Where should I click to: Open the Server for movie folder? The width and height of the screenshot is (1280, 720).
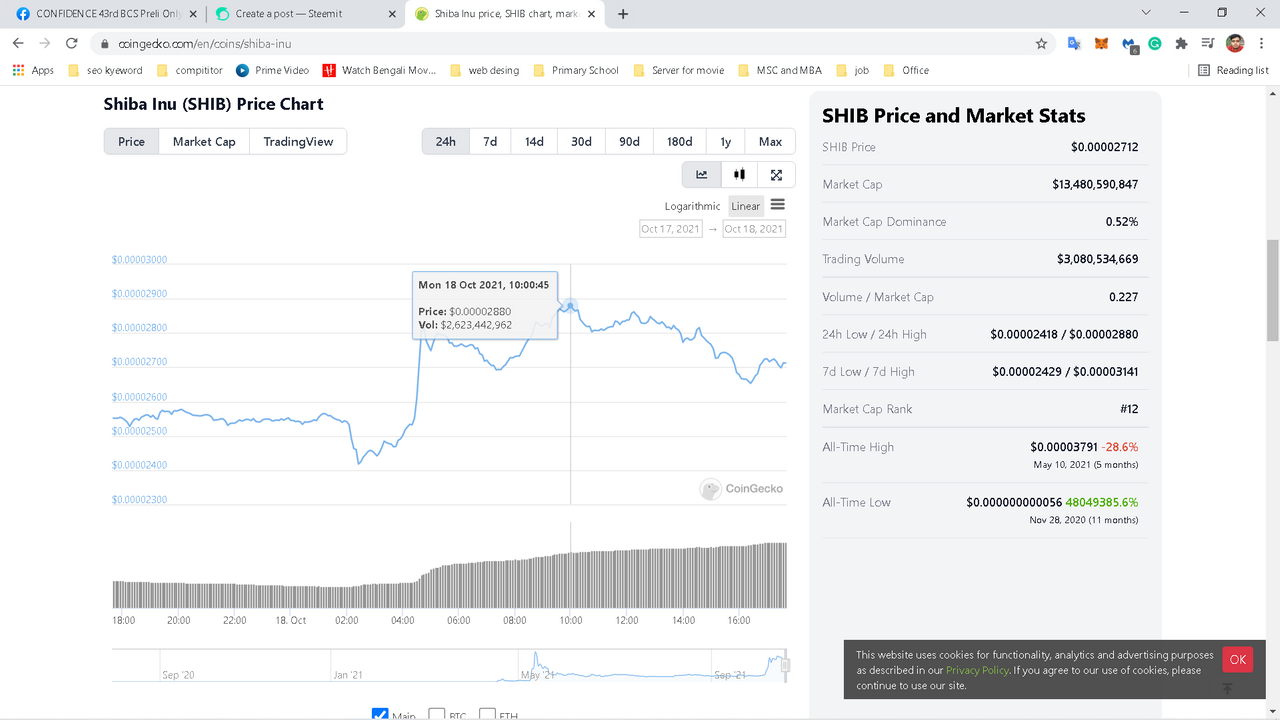pos(678,70)
